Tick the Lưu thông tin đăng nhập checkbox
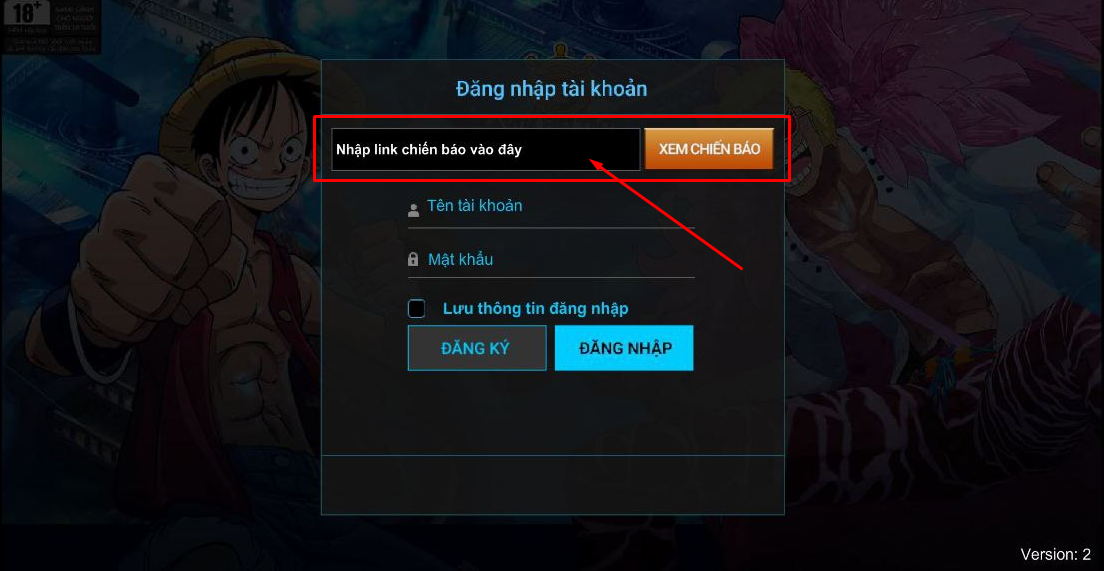The height and width of the screenshot is (571, 1104). point(417,309)
